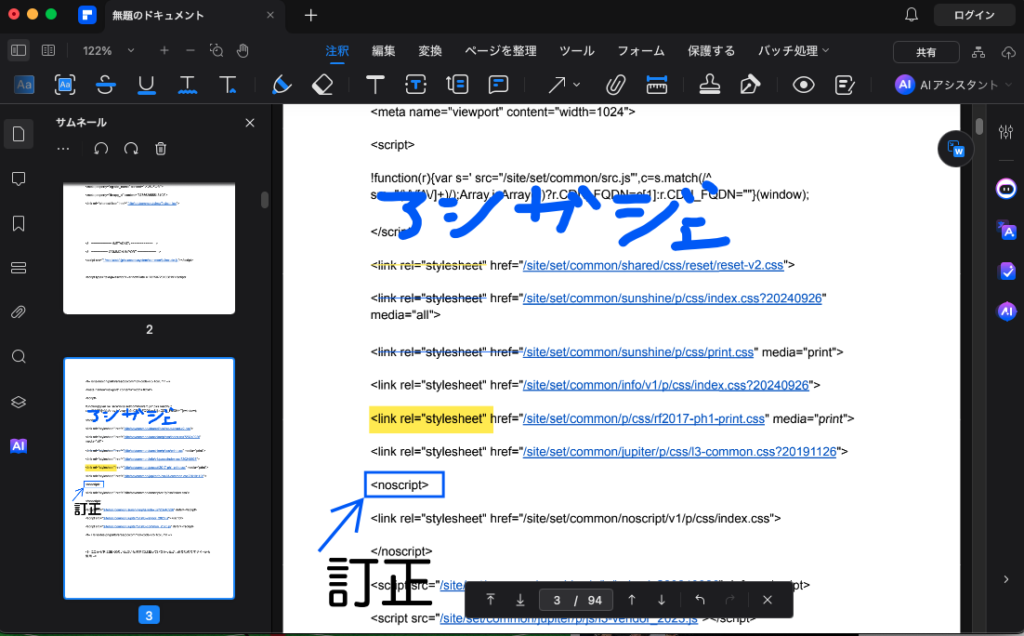Activate the pencil drawing tool

(281, 85)
